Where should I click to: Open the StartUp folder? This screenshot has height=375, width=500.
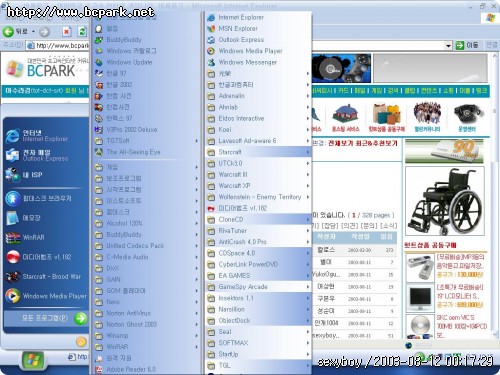coord(258,354)
